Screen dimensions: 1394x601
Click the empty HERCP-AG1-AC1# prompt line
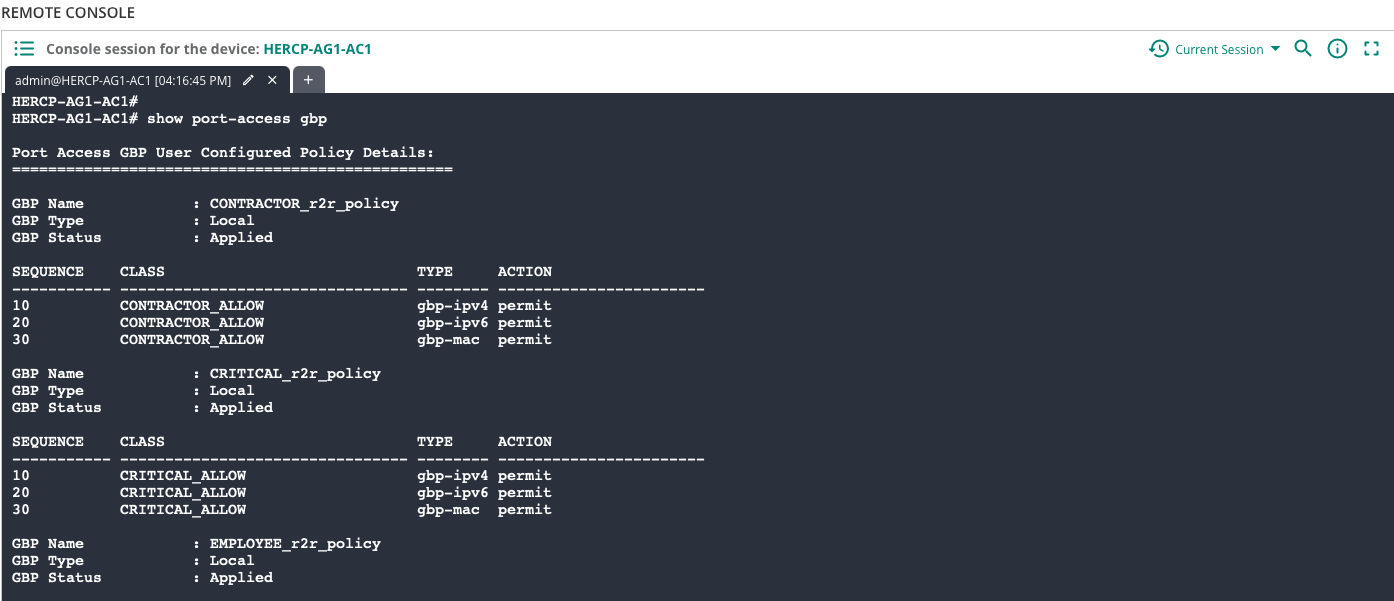click(x=75, y=102)
